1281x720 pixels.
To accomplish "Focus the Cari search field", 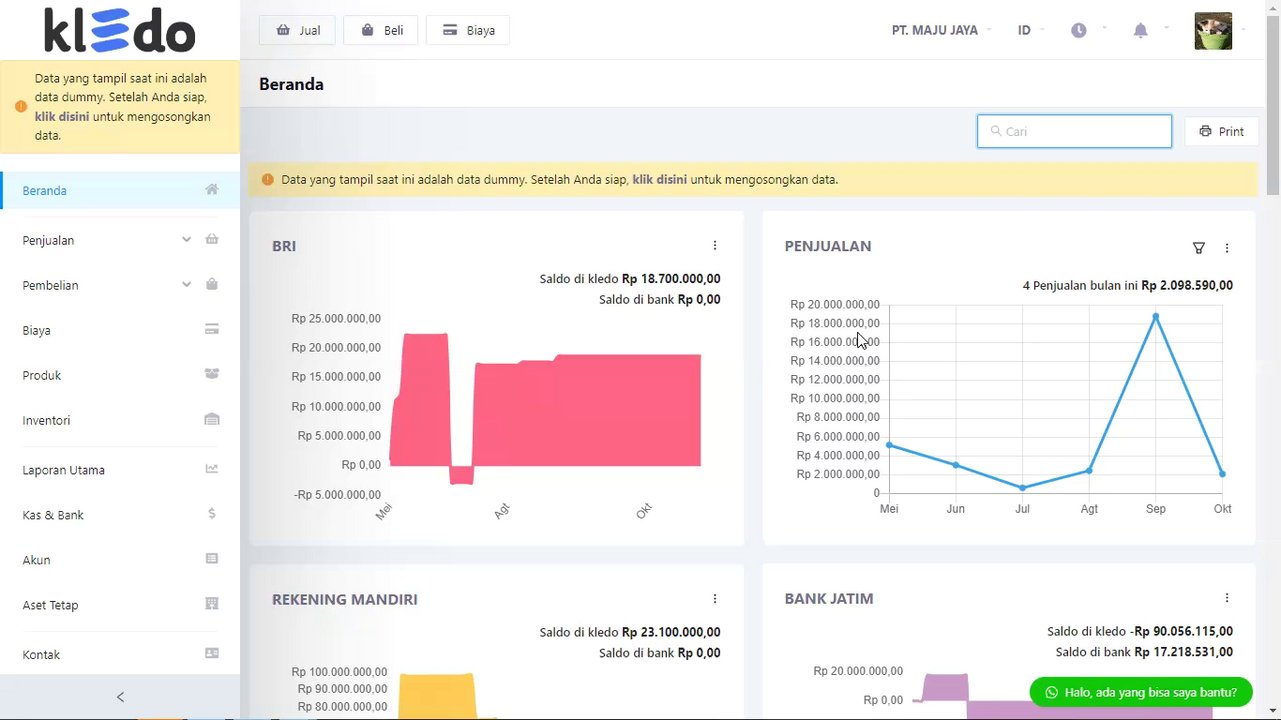I will pyautogui.click(x=1074, y=131).
